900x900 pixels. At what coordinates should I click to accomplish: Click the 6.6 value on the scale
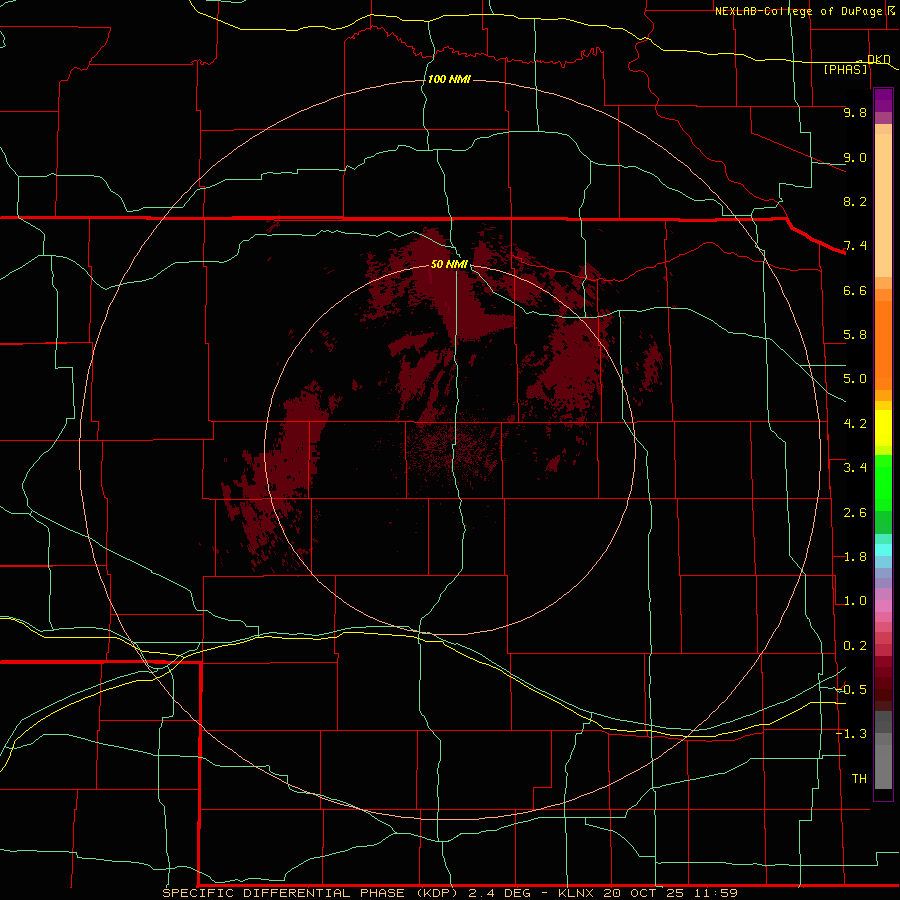[x=855, y=290]
